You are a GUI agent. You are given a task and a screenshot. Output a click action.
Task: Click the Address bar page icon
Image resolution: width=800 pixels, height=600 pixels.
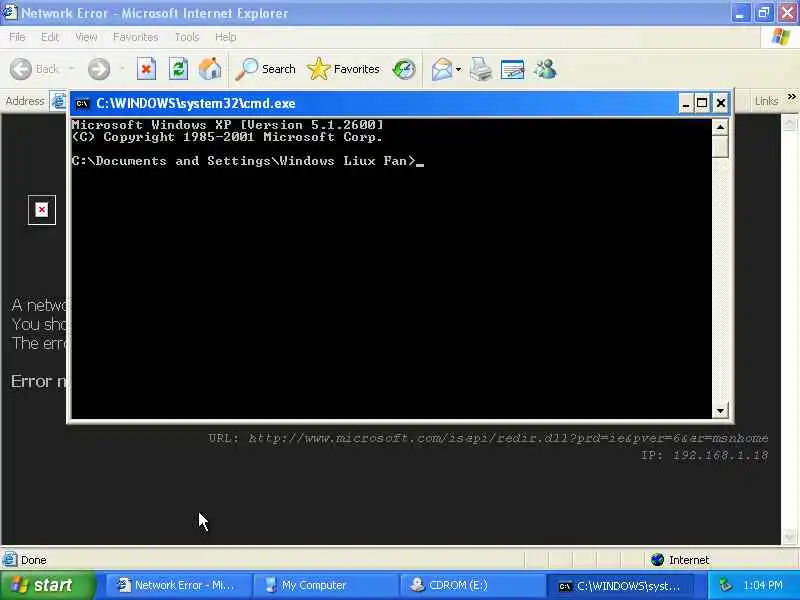pos(59,101)
